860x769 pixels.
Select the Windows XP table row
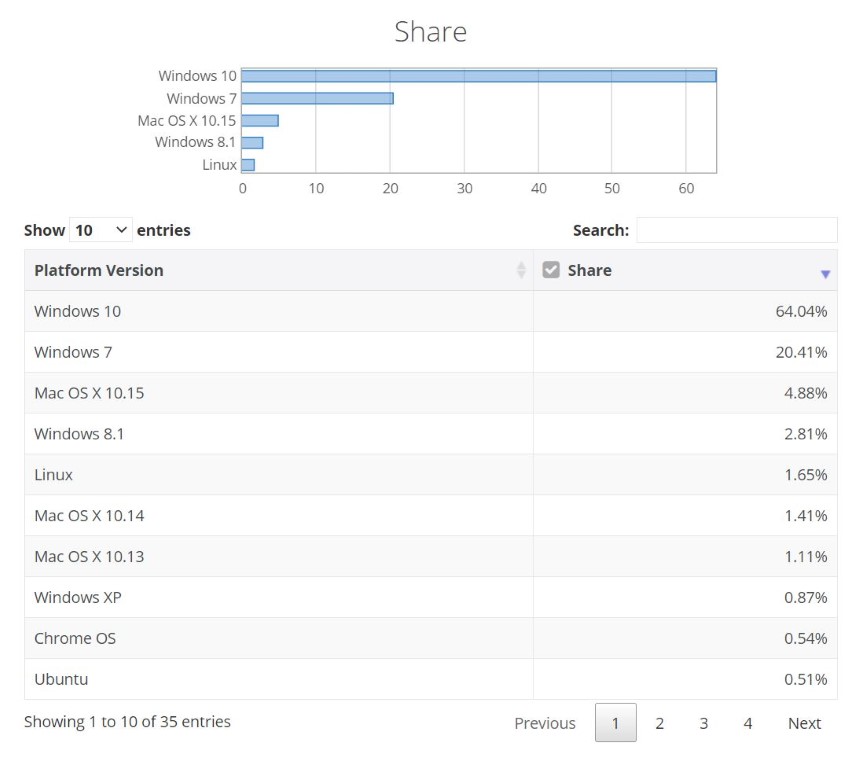coord(431,597)
